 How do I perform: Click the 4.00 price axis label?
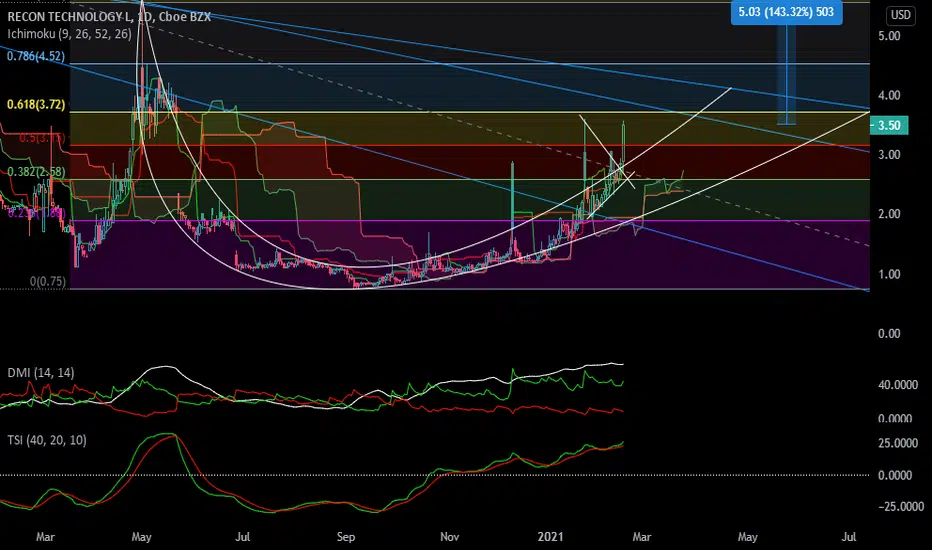coord(889,95)
